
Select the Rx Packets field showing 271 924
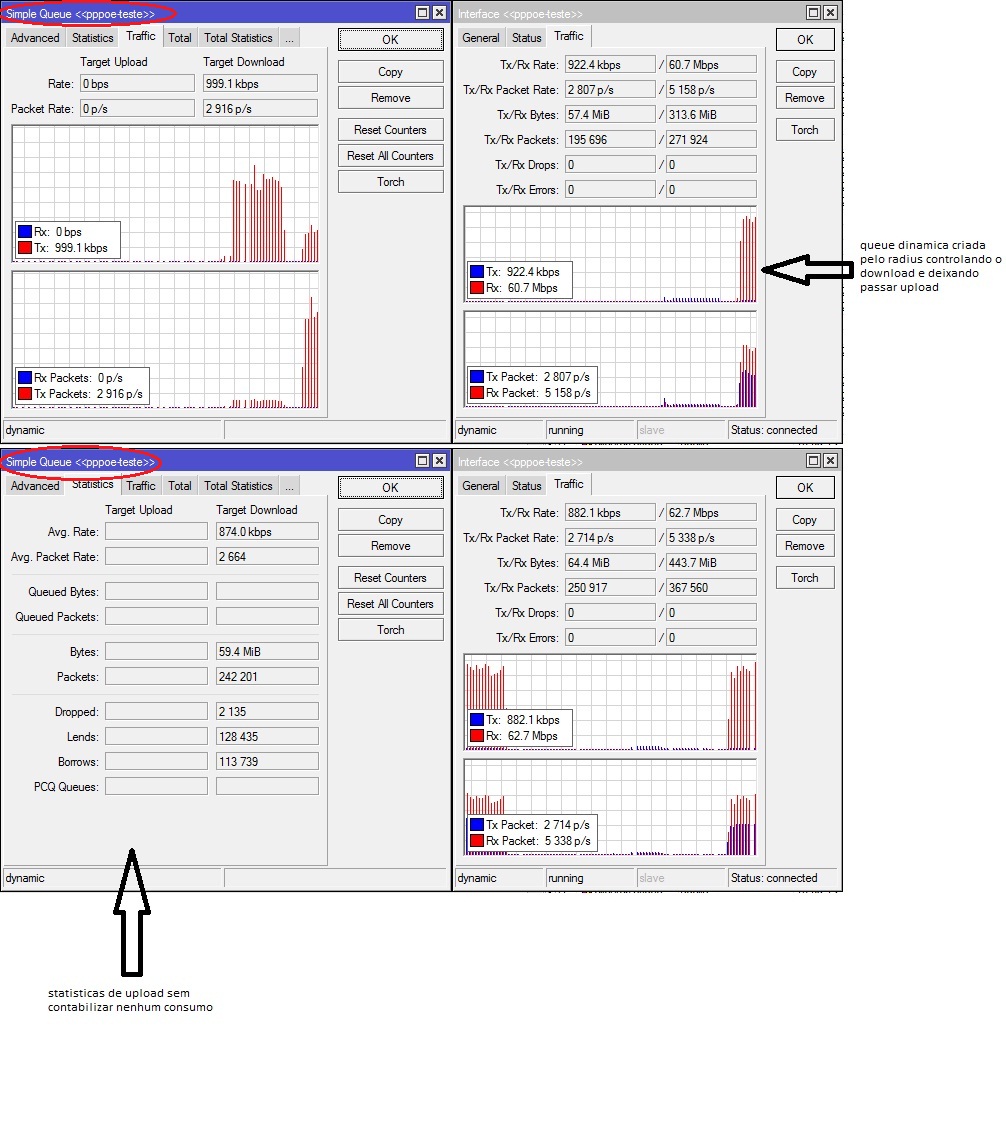point(711,140)
